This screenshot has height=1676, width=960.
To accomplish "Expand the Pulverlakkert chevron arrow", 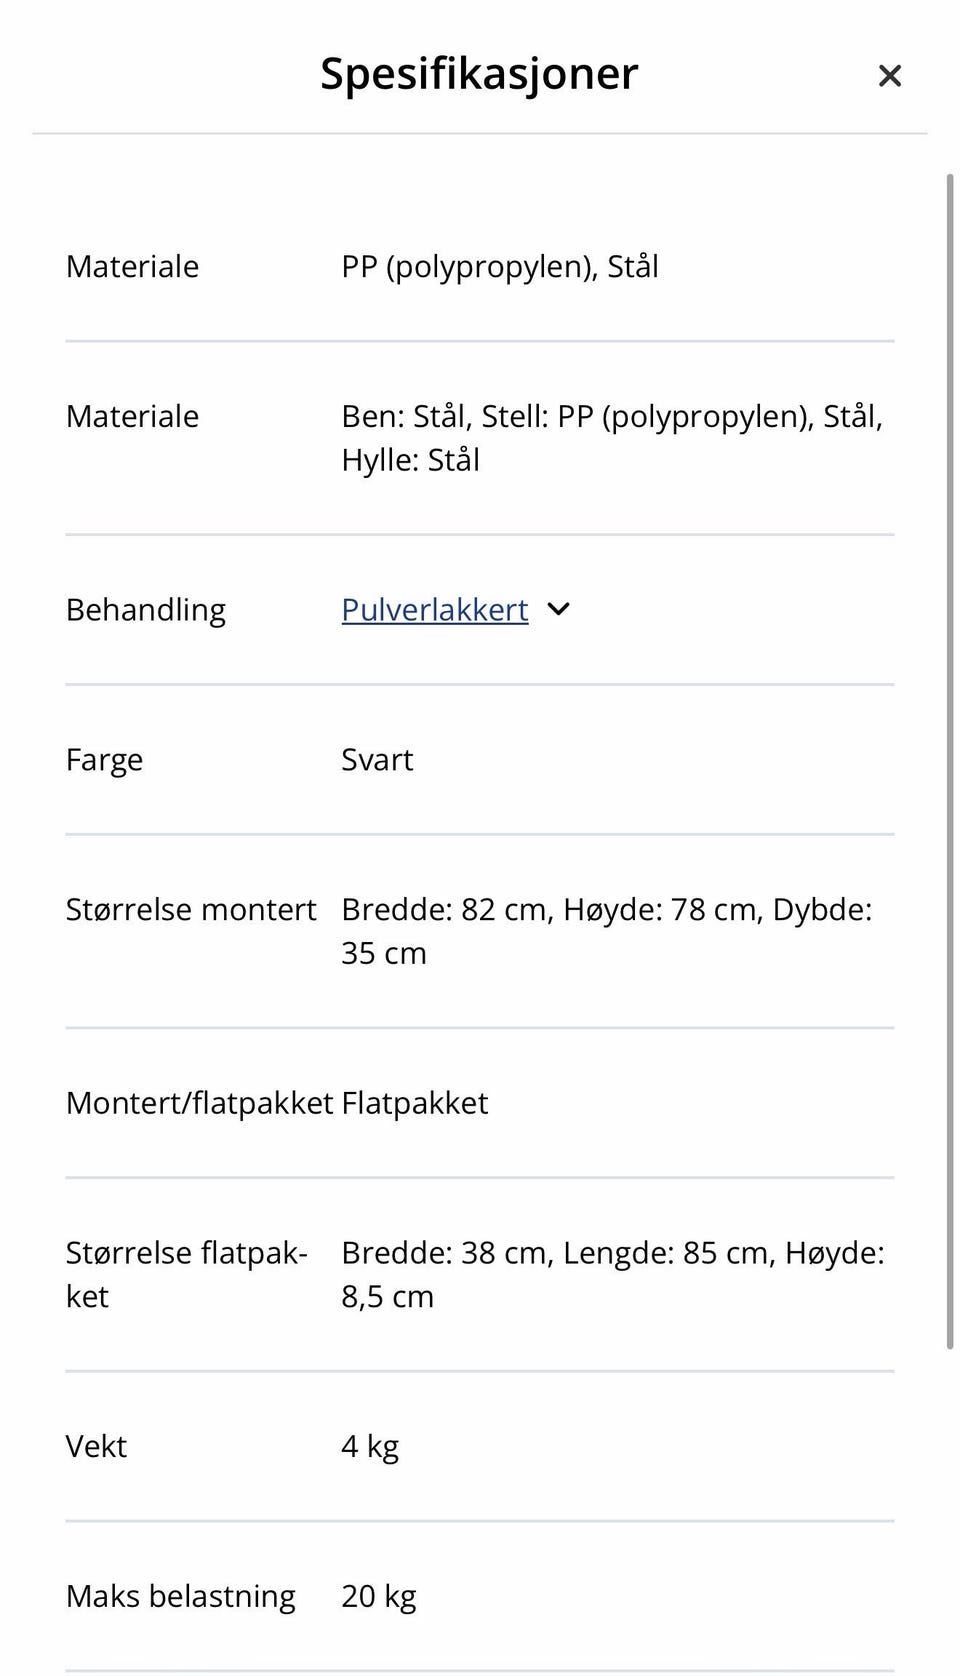I will coord(559,609).
